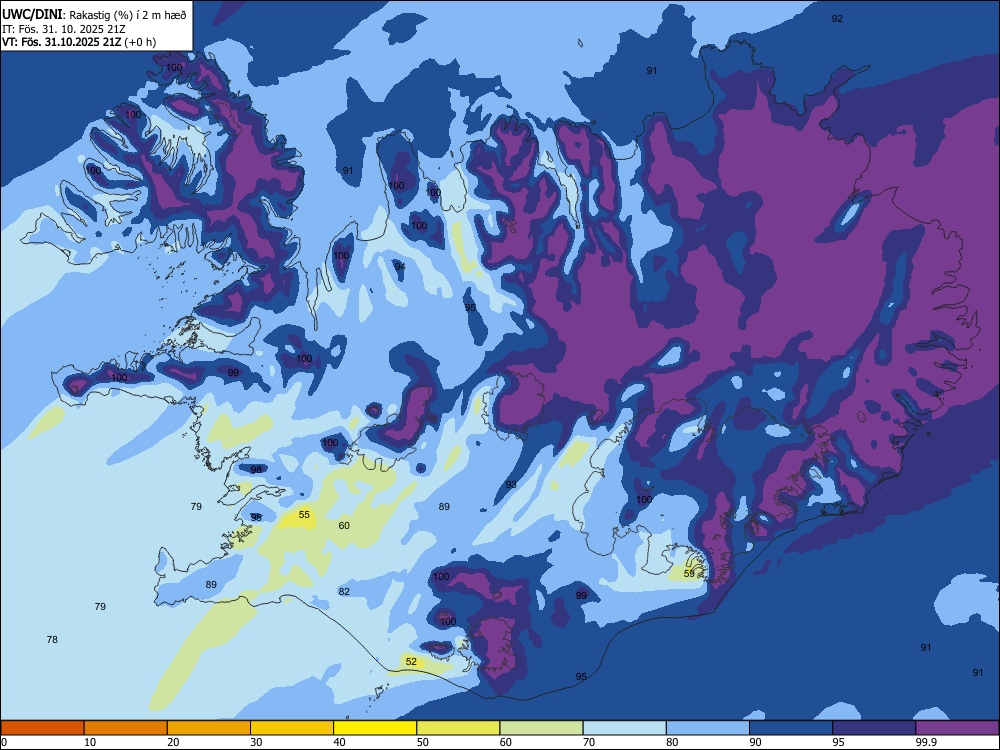Click the legend label '90'
This screenshot has width=1000, height=750.
(756, 742)
